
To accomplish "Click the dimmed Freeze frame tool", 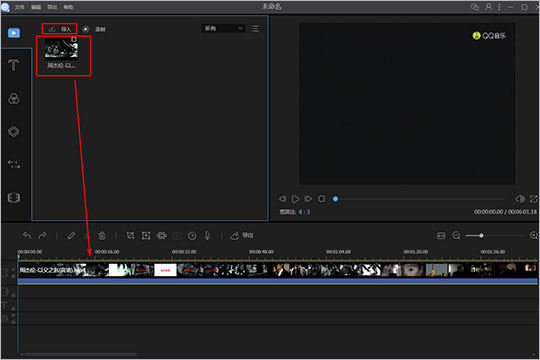I will (177, 236).
